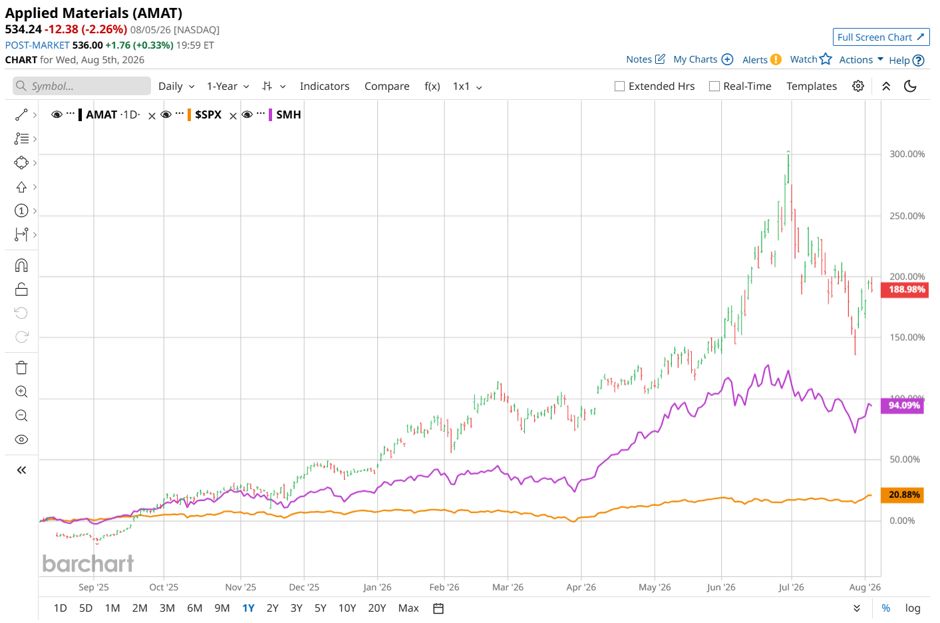Click the undo arrow icon
940x623 pixels.
tap(22, 313)
